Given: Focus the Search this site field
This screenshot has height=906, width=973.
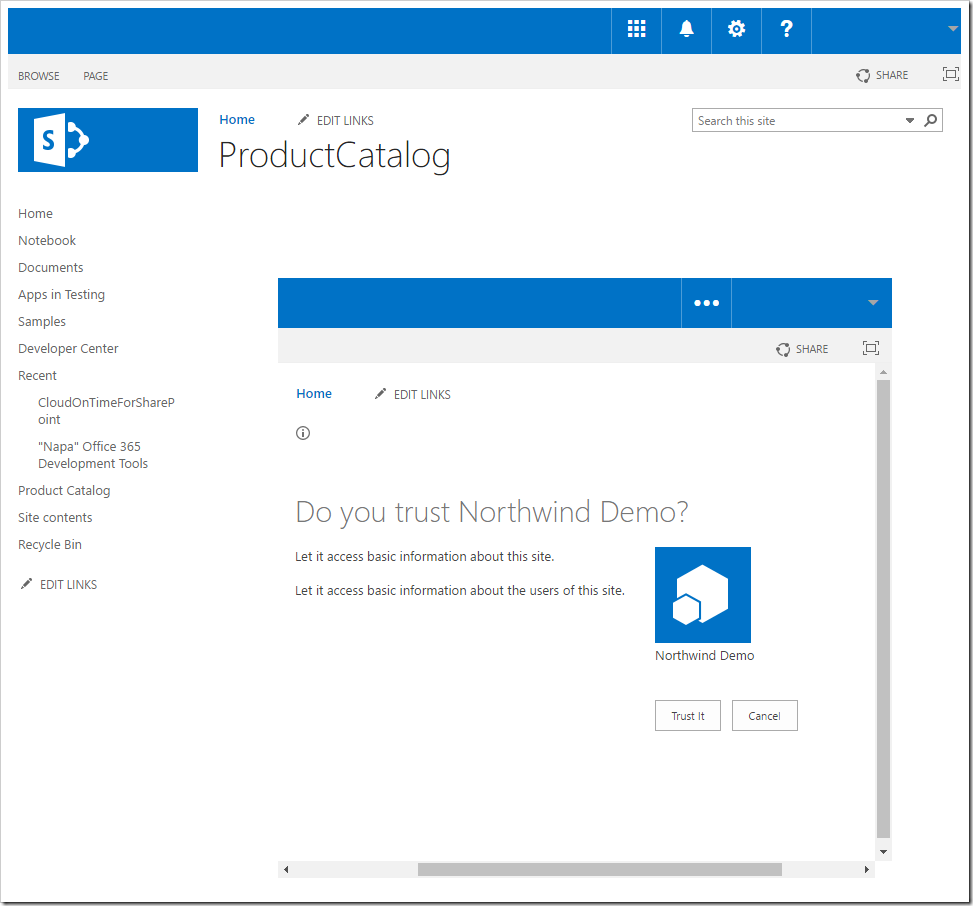Looking at the screenshot, I should pos(797,120).
